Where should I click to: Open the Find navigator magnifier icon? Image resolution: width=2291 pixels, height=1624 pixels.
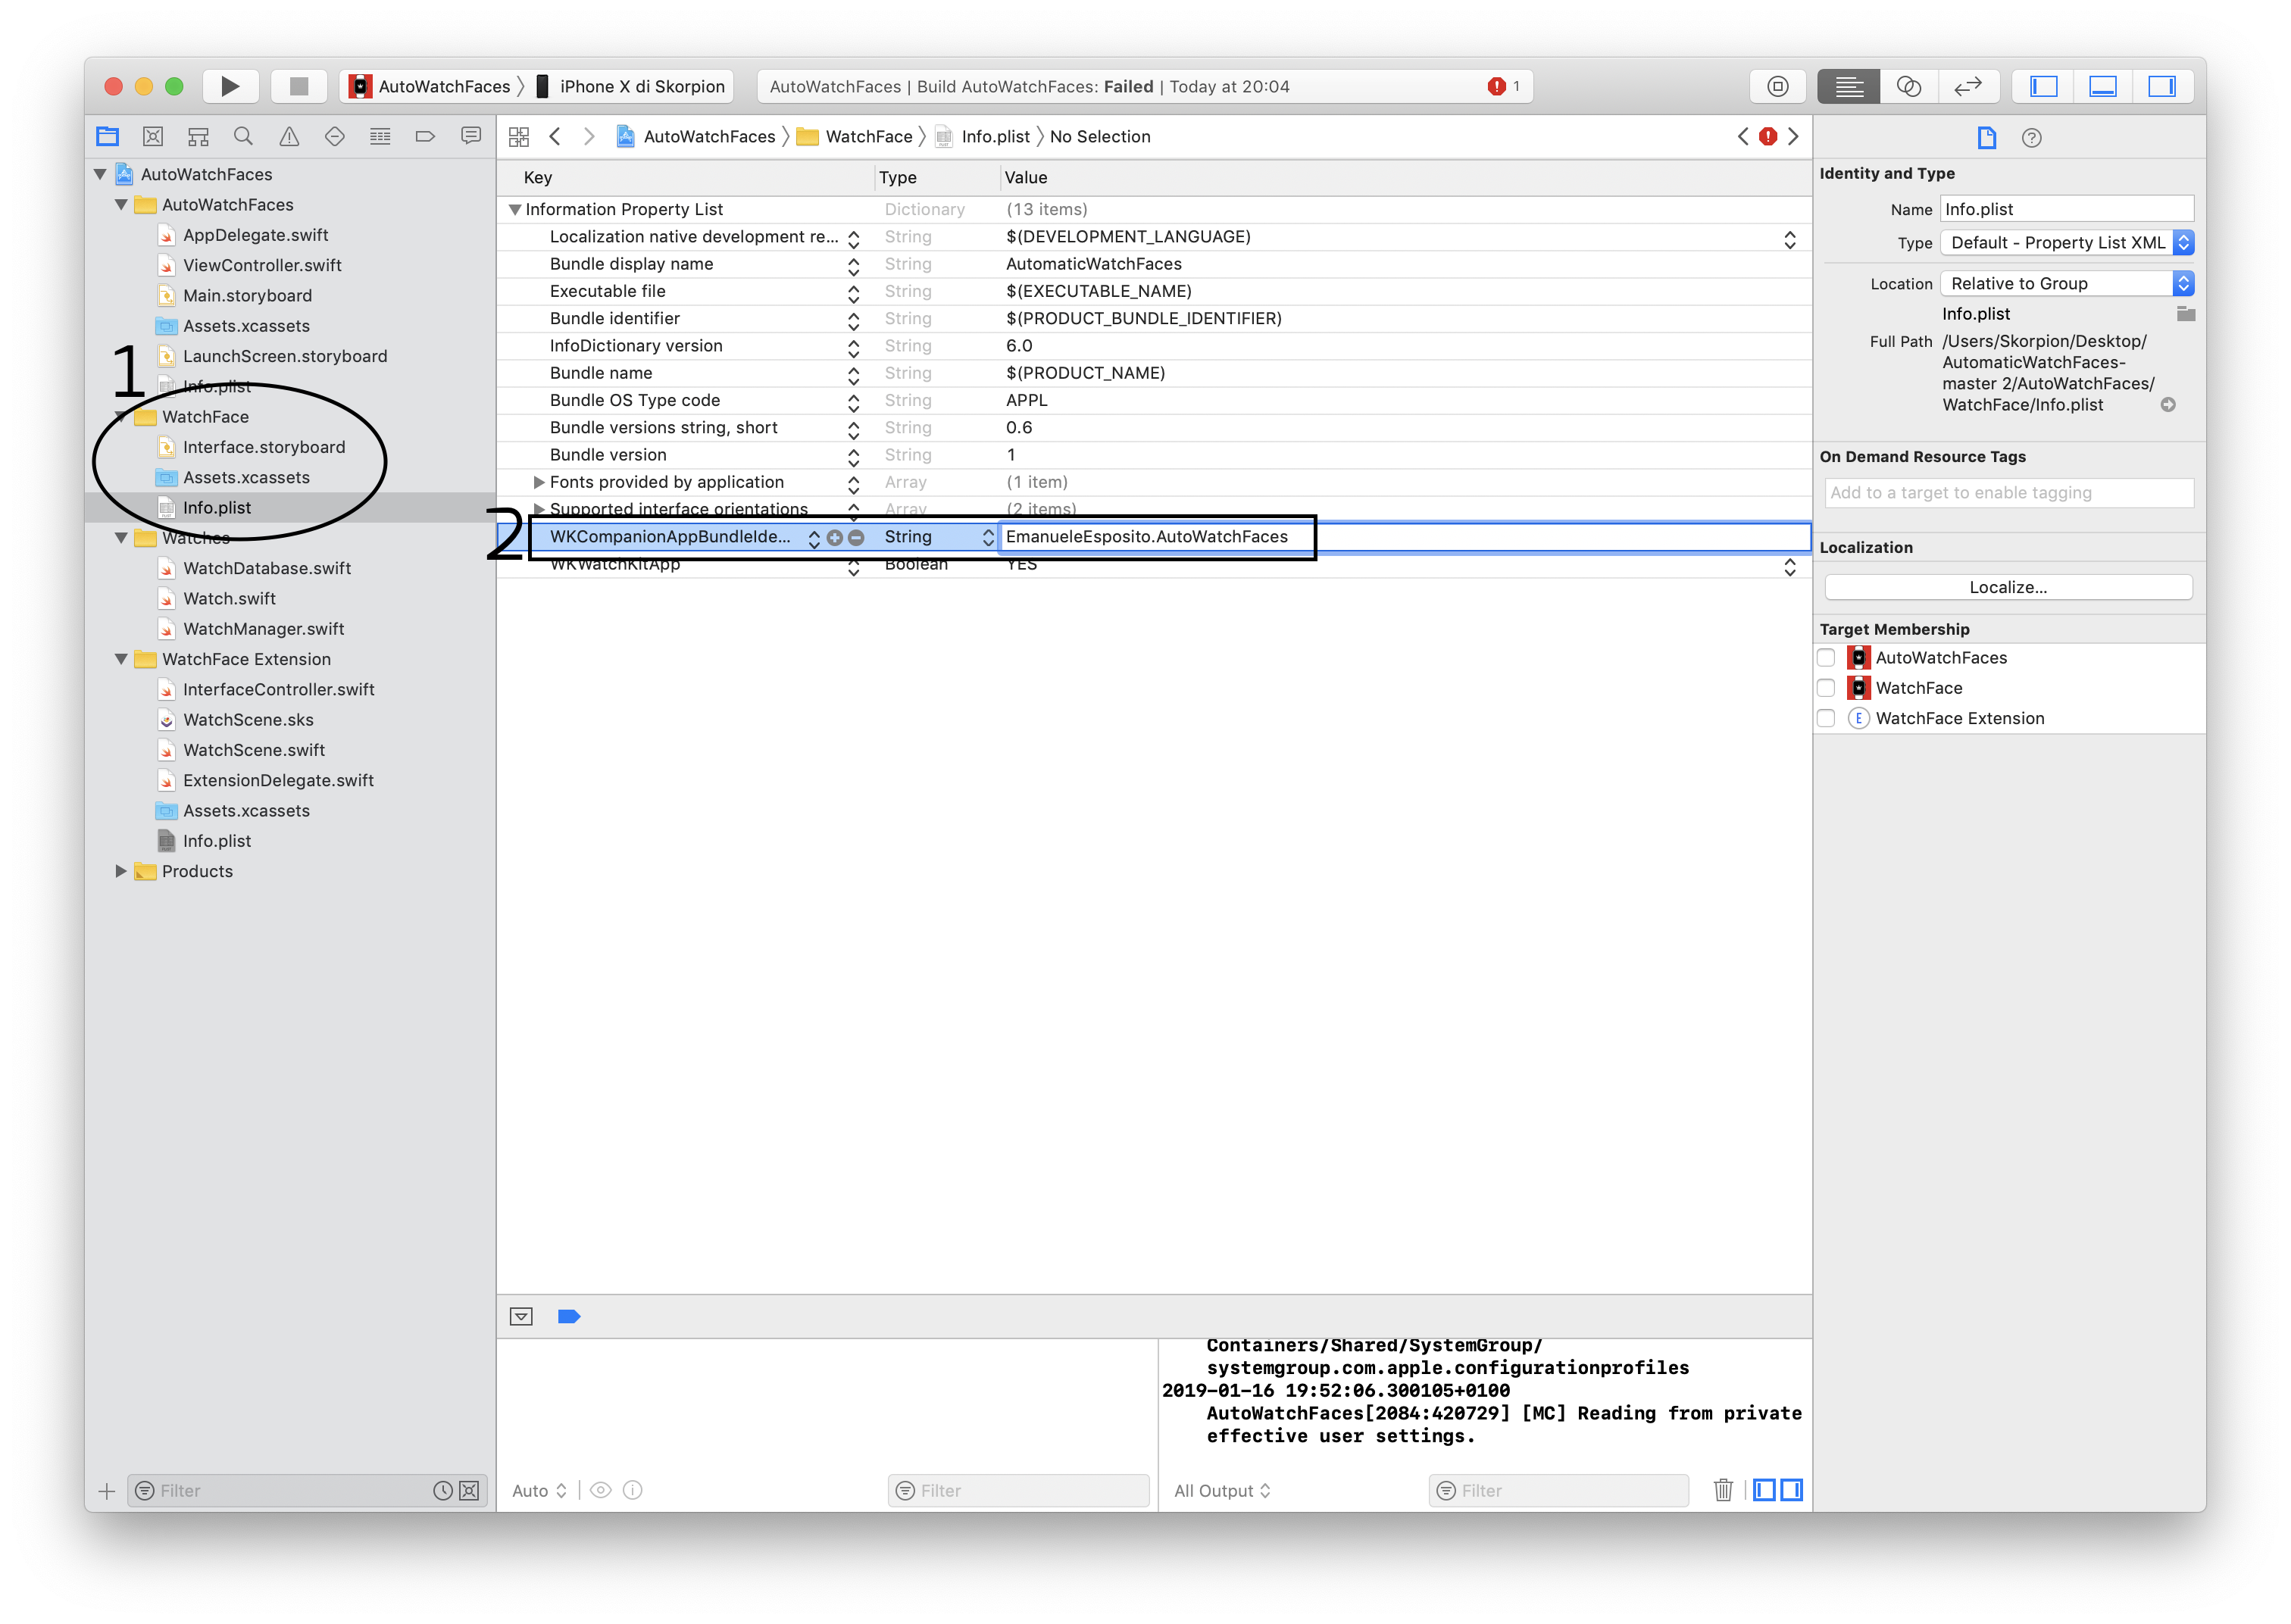243,136
